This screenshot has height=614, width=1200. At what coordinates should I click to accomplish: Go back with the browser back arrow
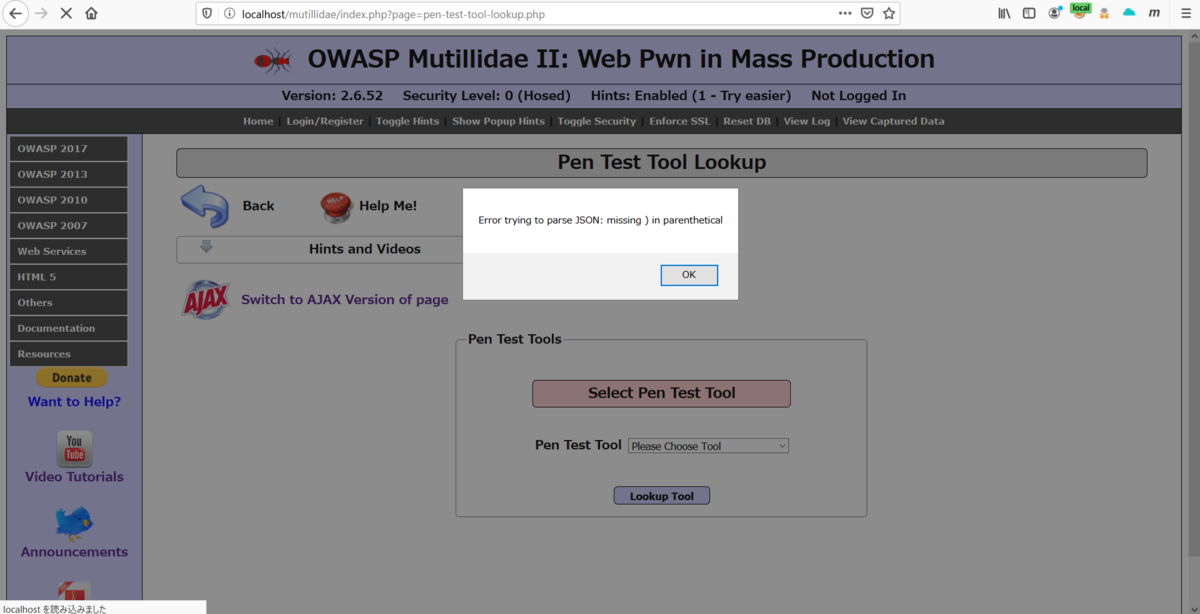tap(16, 14)
